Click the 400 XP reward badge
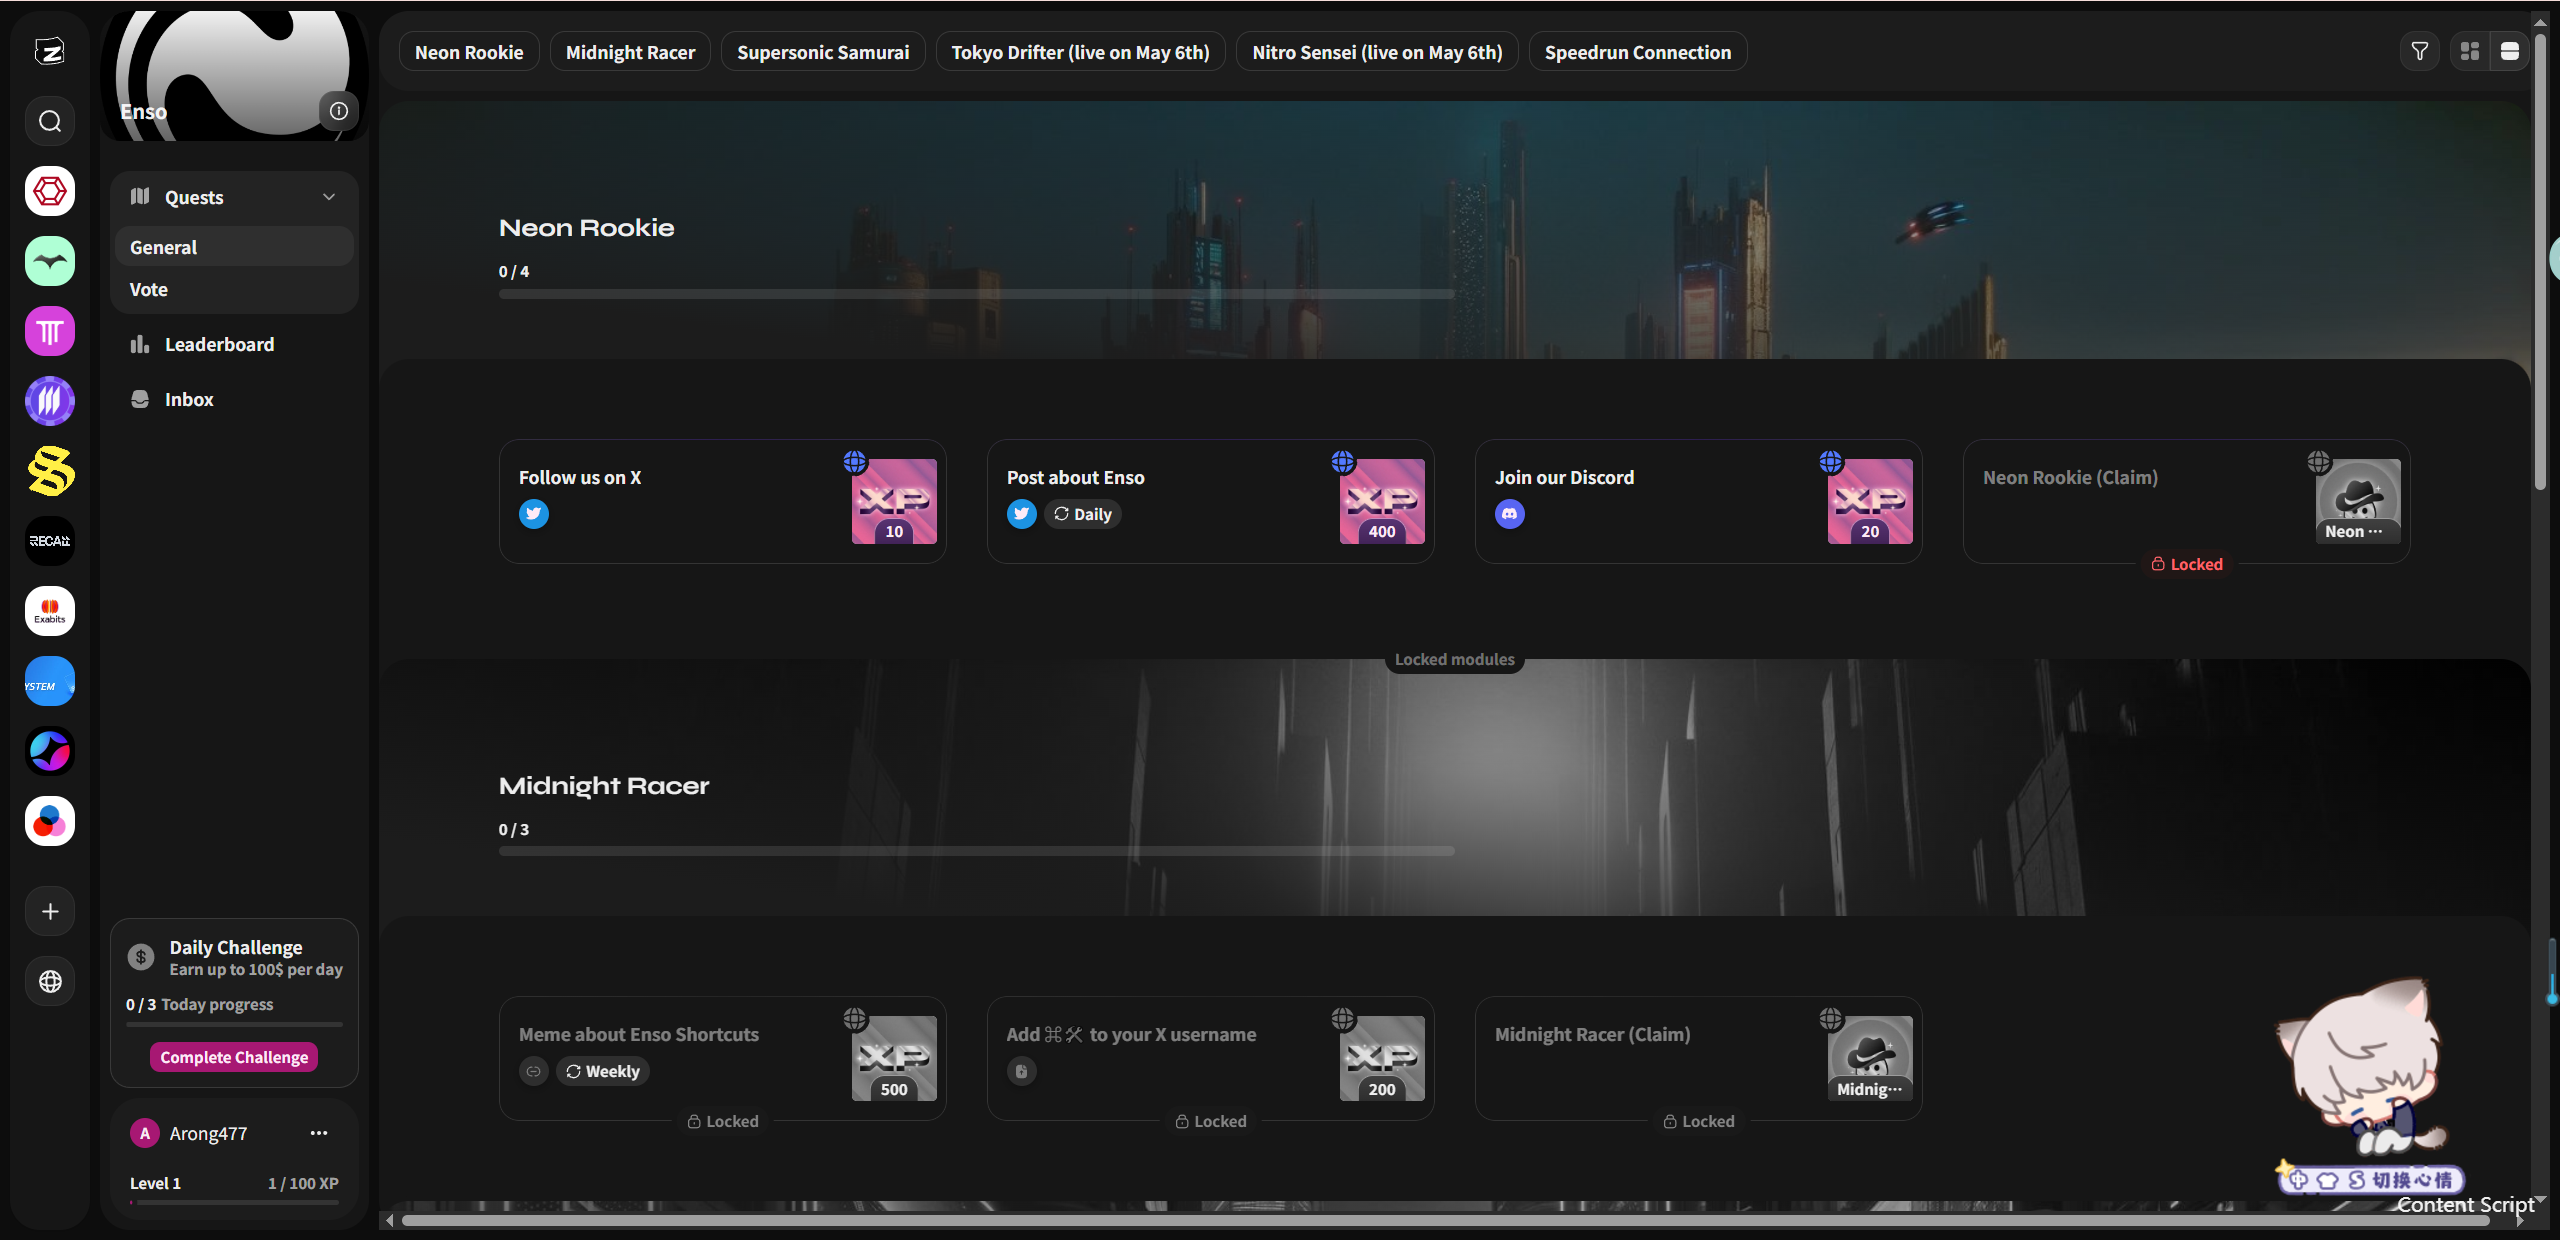Image resolution: width=2560 pixels, height=1240 pixels. point(1382,501)
